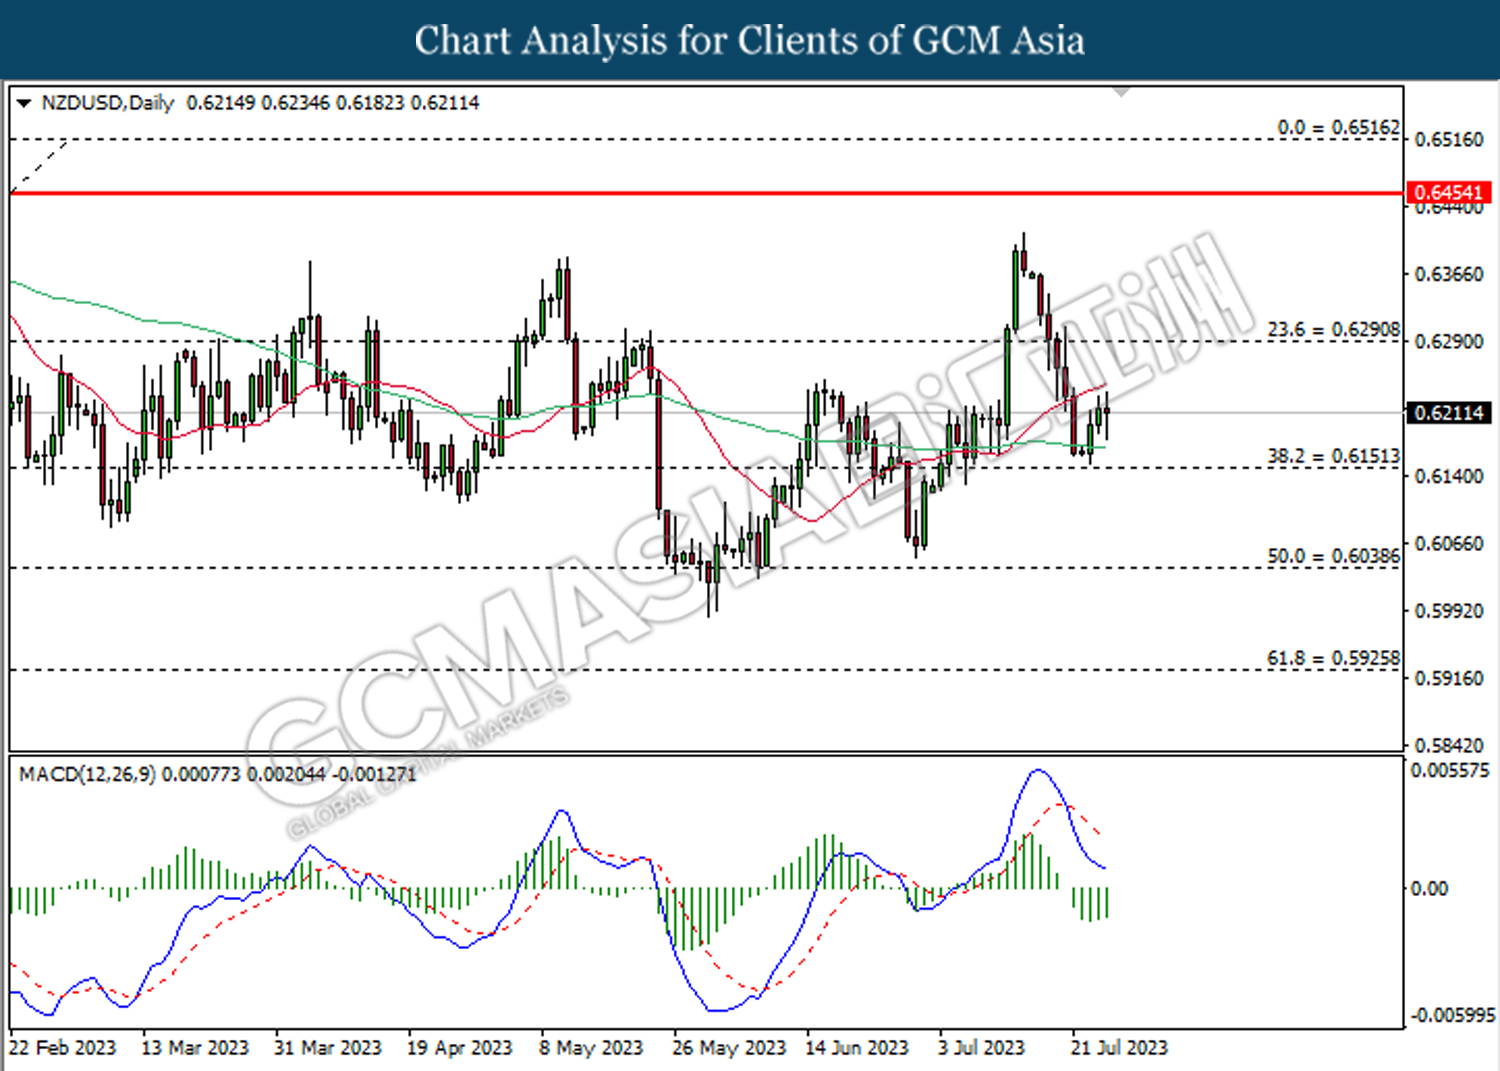Click the 0.0 = 0.65162 Fibonacci label
Screen dimensions: 1500x1071
tap(1339, 128)
